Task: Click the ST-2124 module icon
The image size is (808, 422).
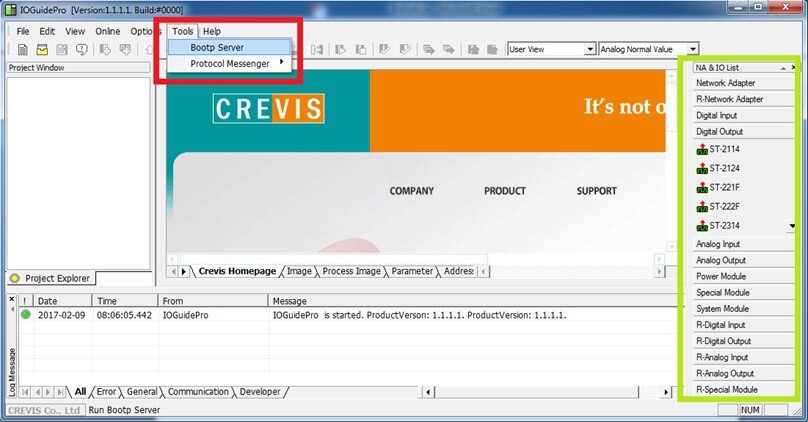Action: coord(702,169)
